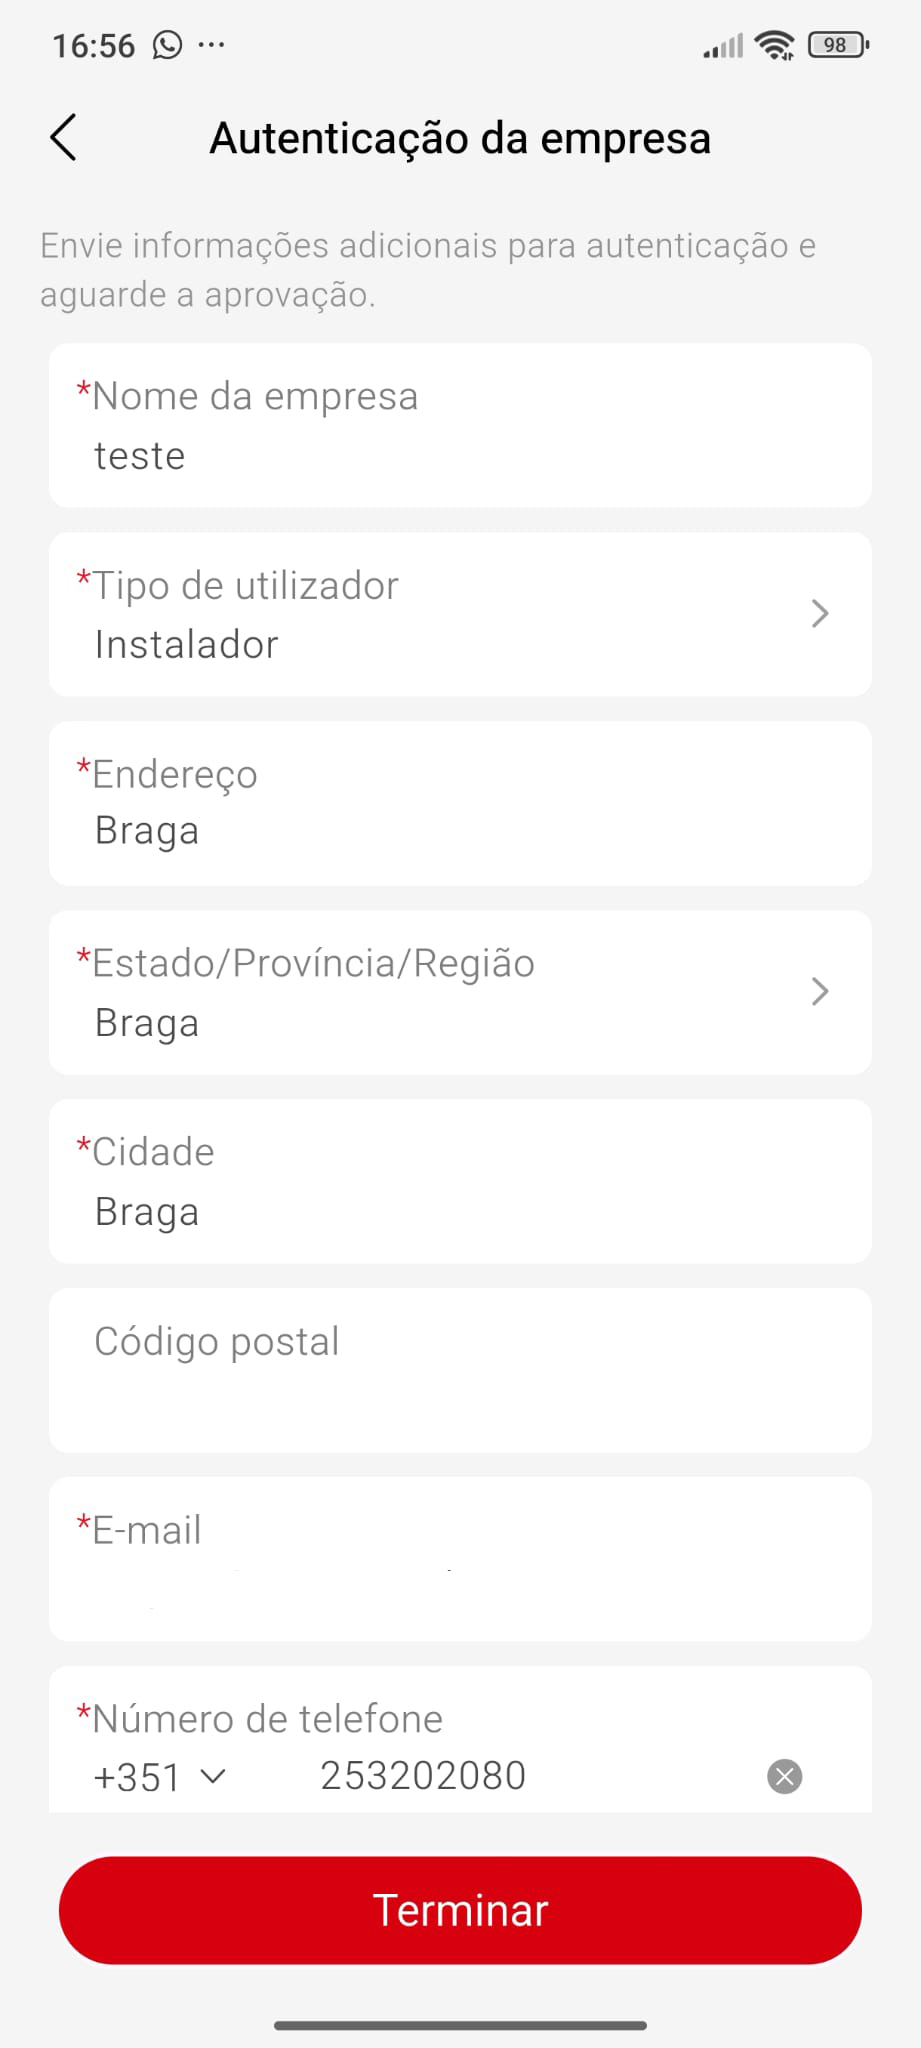921x2048 pixels.
Task: Edit the Nome da empresa field
Action: 460,456
